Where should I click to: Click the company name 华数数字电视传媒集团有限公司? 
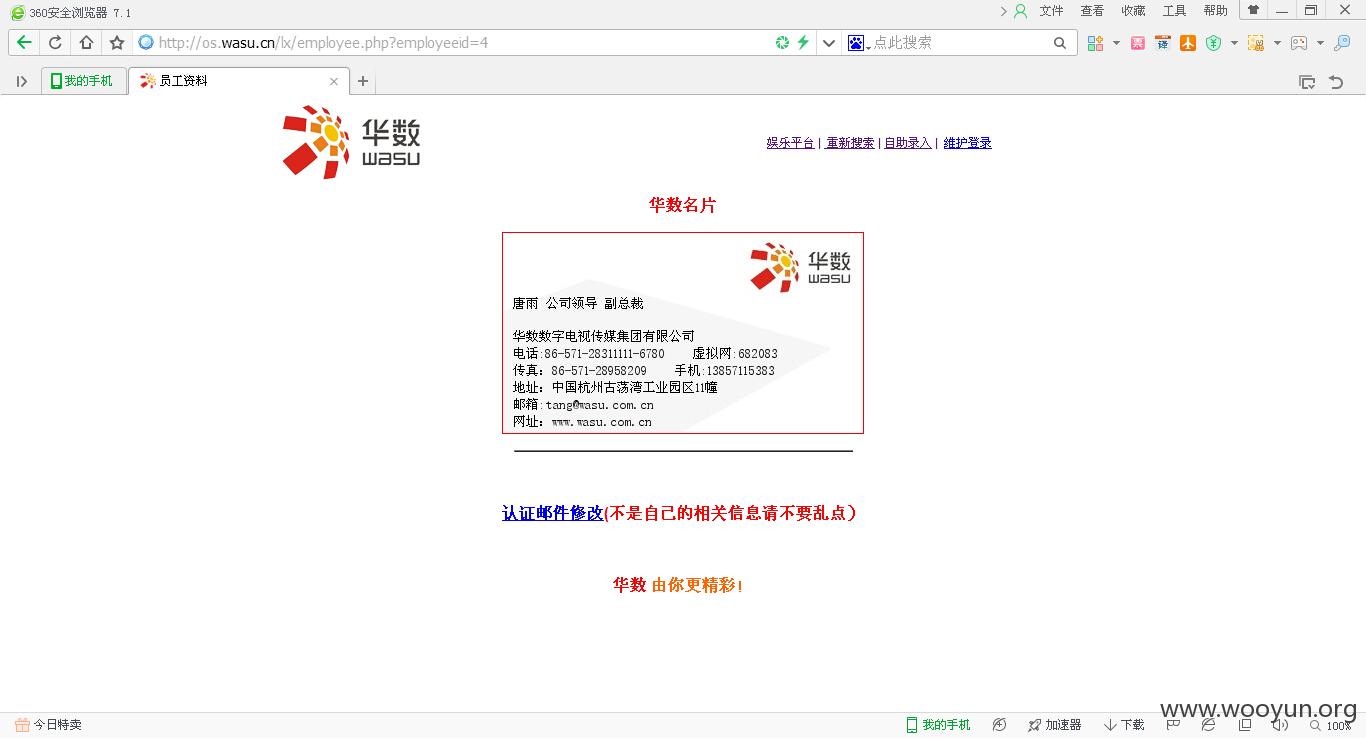603,336
